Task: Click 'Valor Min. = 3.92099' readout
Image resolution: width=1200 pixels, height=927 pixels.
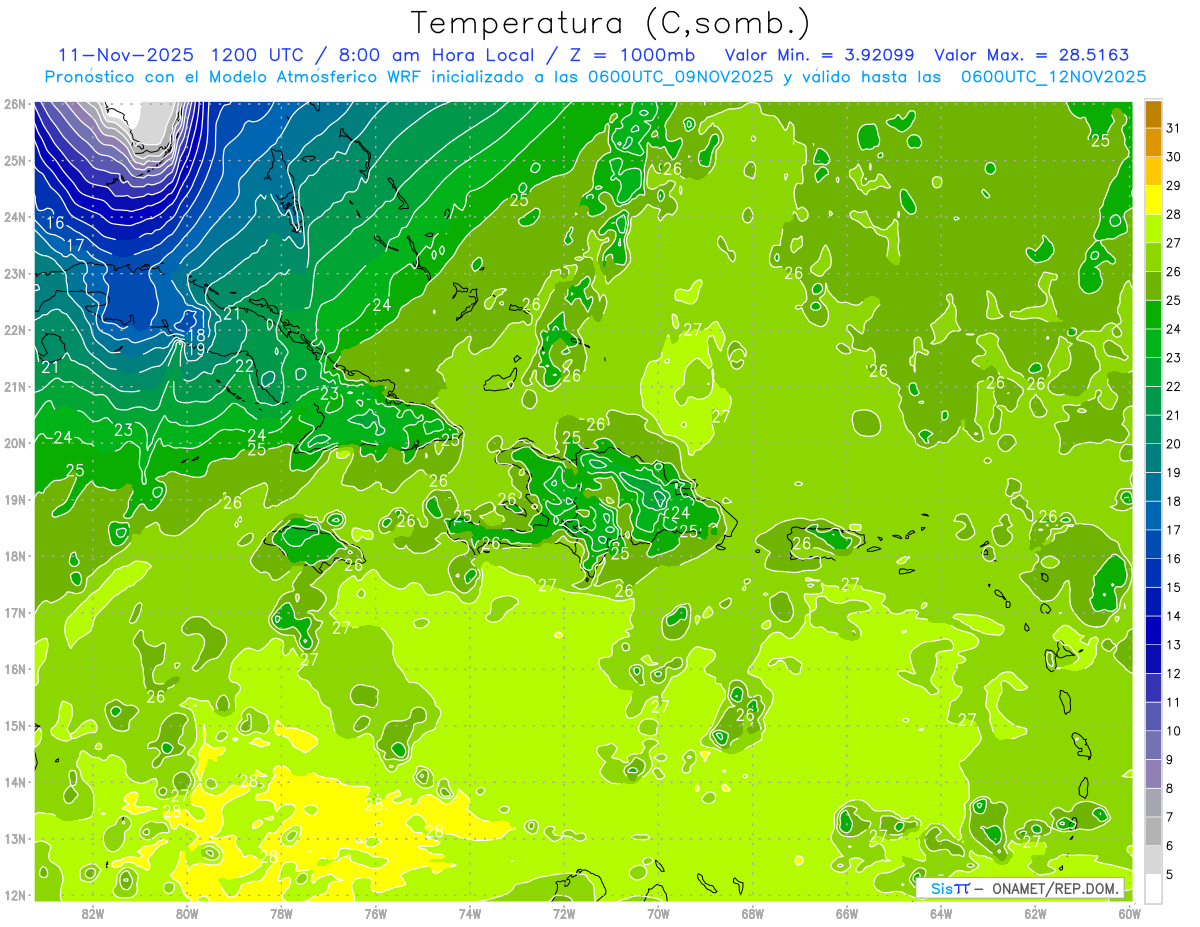Action: 818,55
